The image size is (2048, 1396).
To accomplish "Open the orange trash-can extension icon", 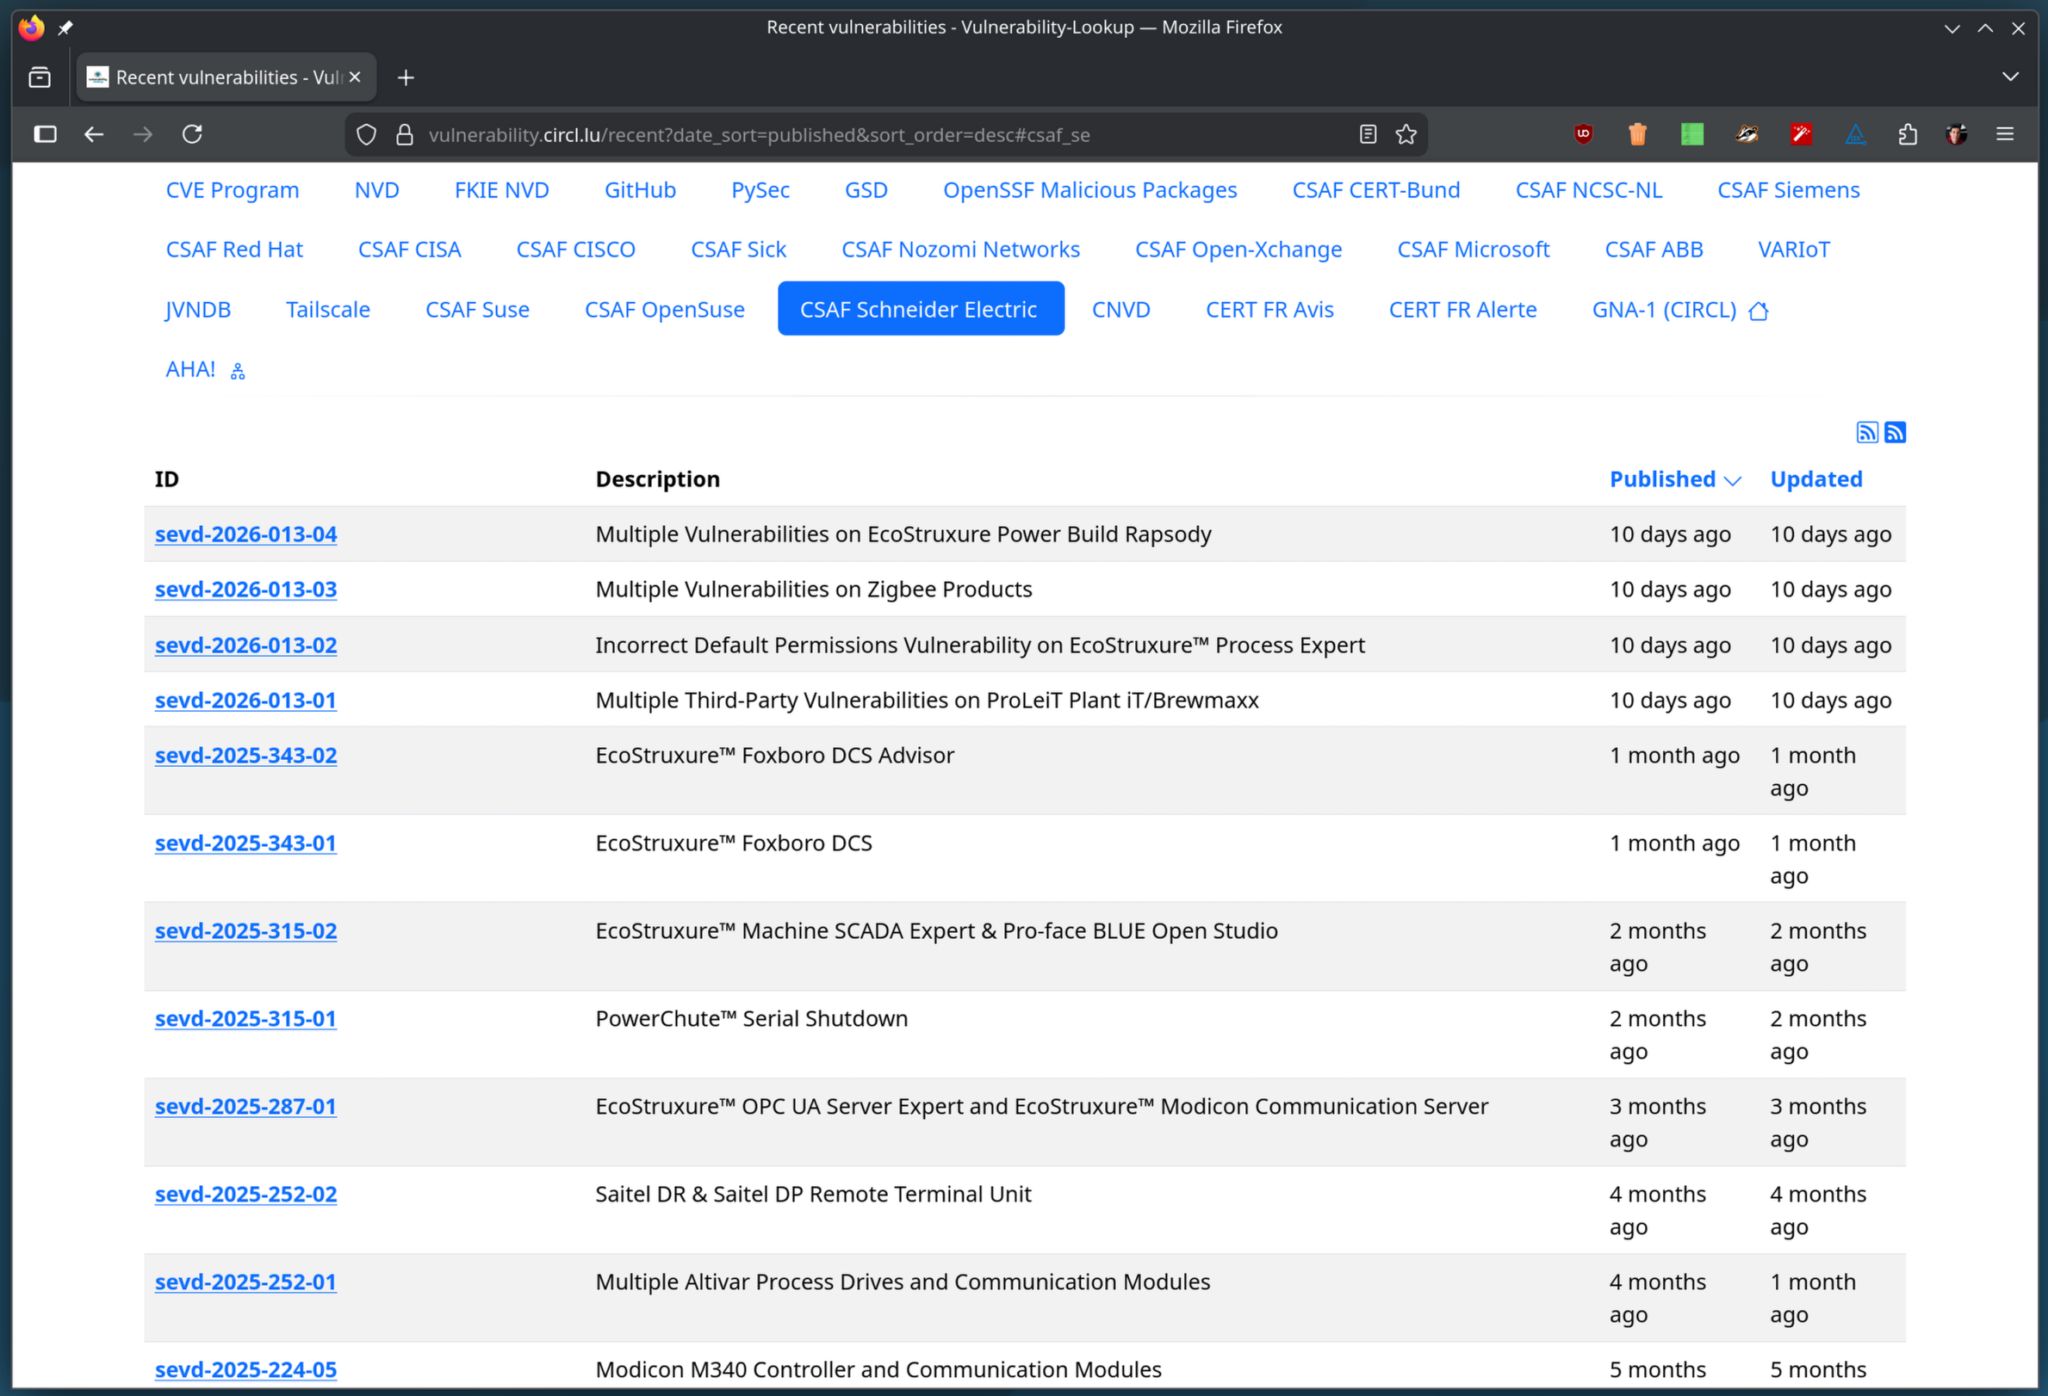I will (1637, 134).
